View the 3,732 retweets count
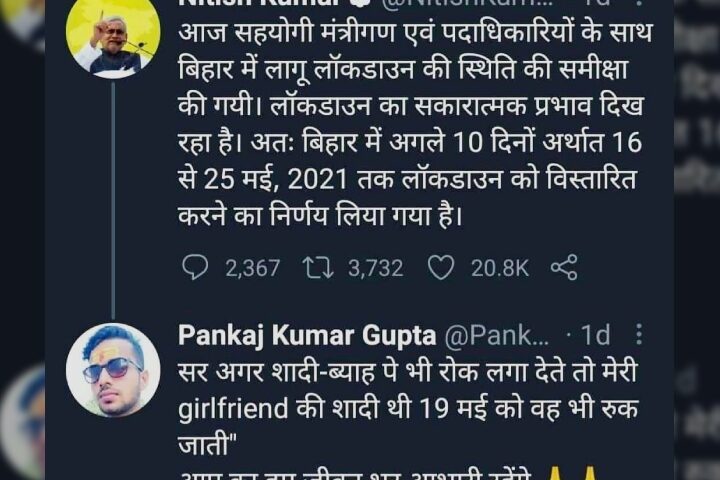720x480 pixels. pyautogui.click(x=376, y=268)
